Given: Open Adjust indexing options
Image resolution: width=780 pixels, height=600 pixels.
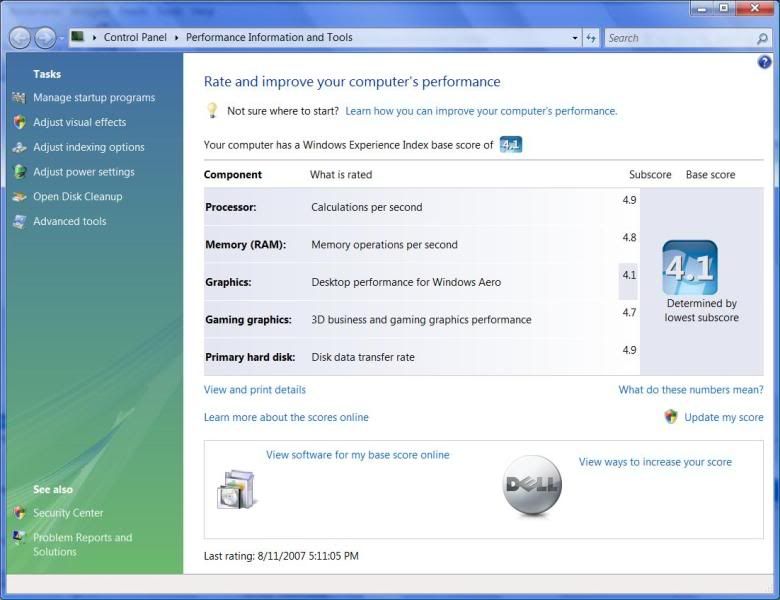Looking at the screenshot, I should [x=89, y=147].
